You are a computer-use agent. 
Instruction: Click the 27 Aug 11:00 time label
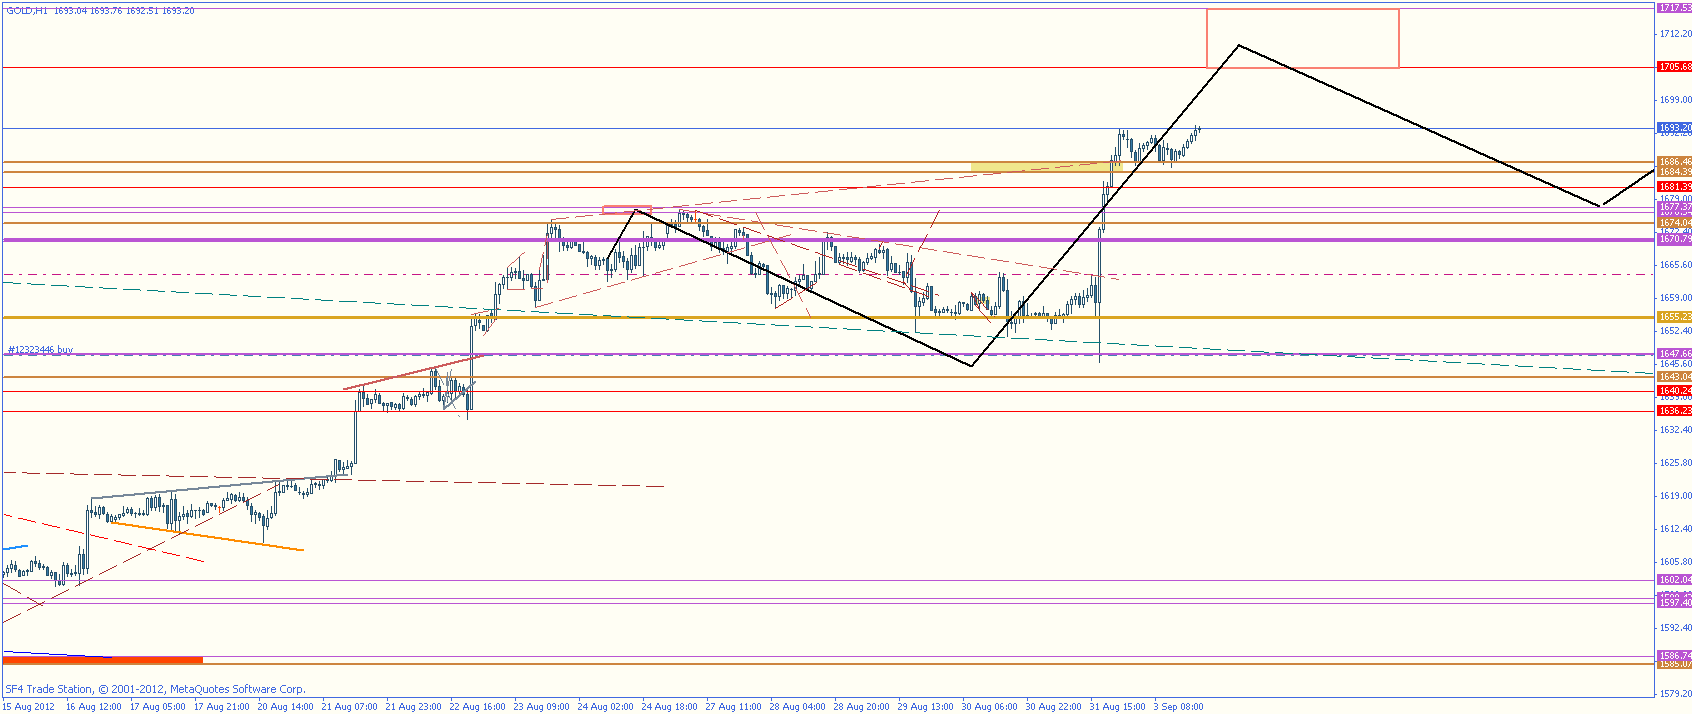click(733, 707)
